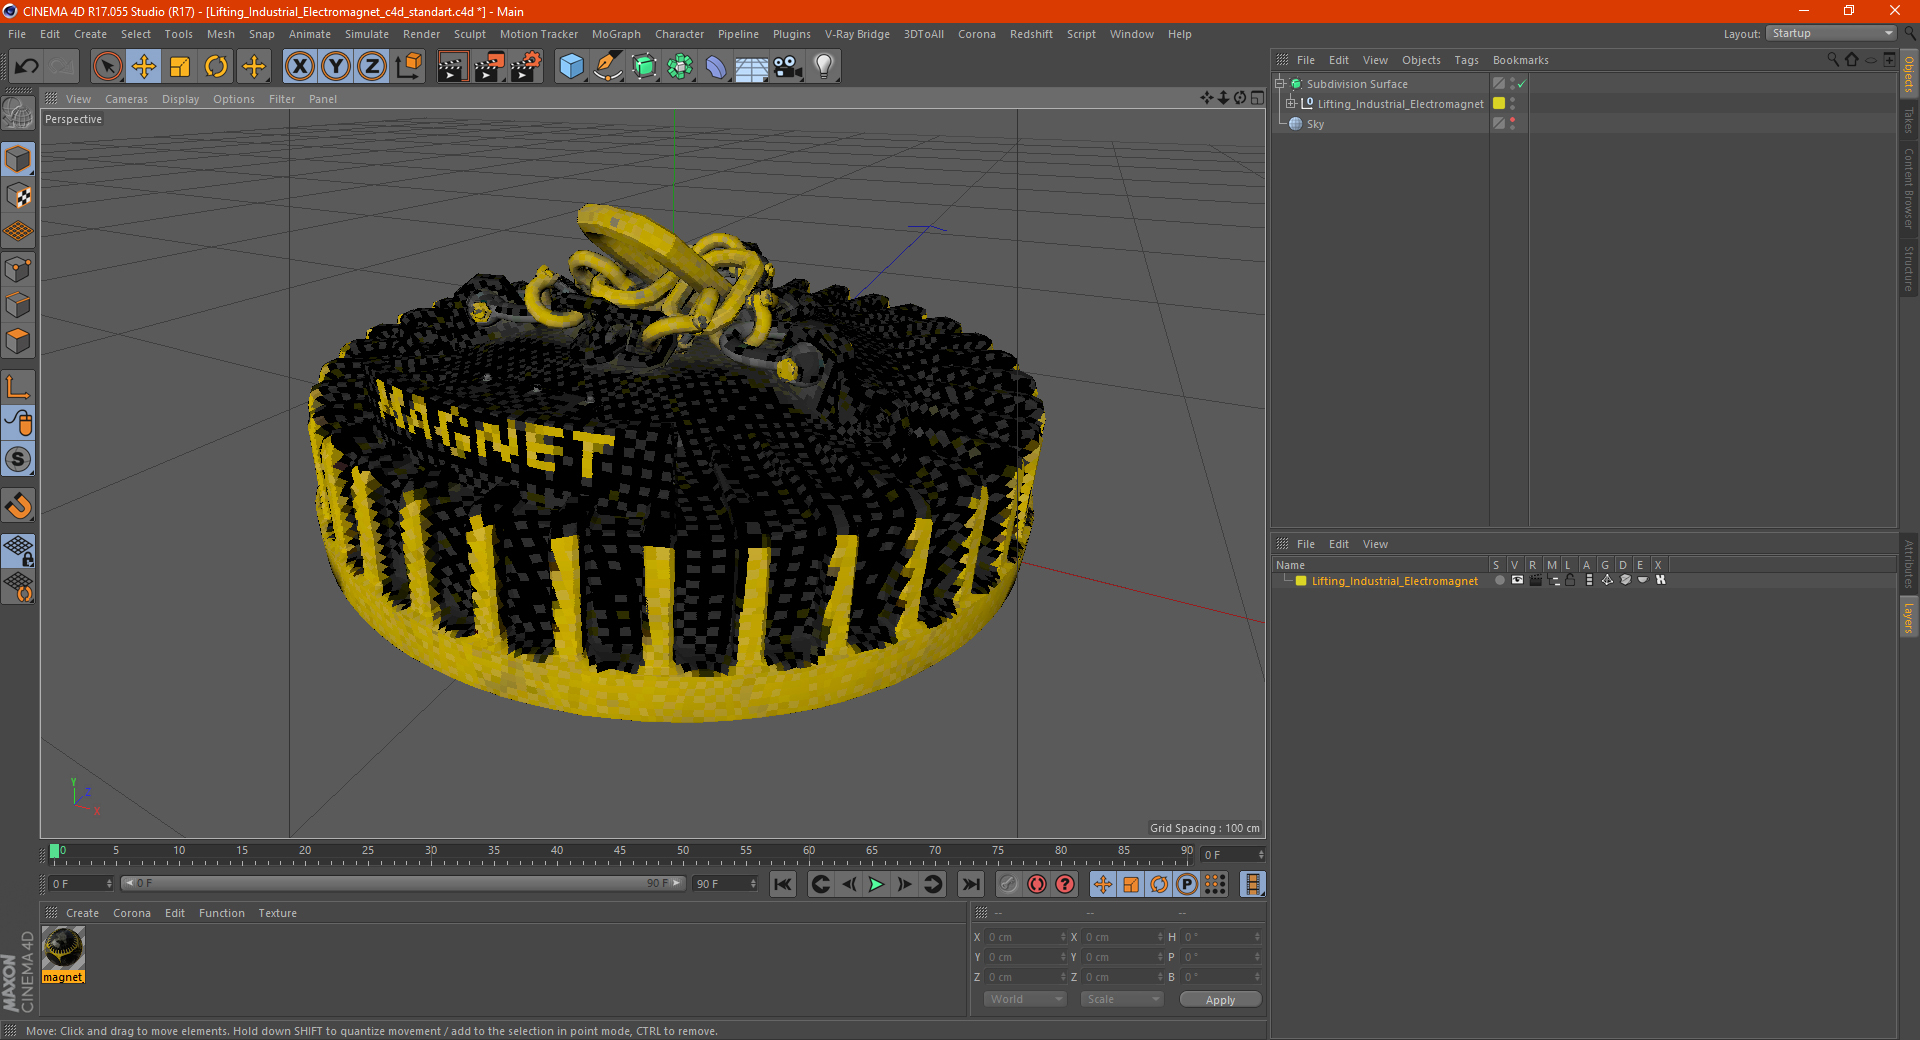Click the X position input field
The width and height of the screenshot is (1920, 1040).
[1026, 937]
